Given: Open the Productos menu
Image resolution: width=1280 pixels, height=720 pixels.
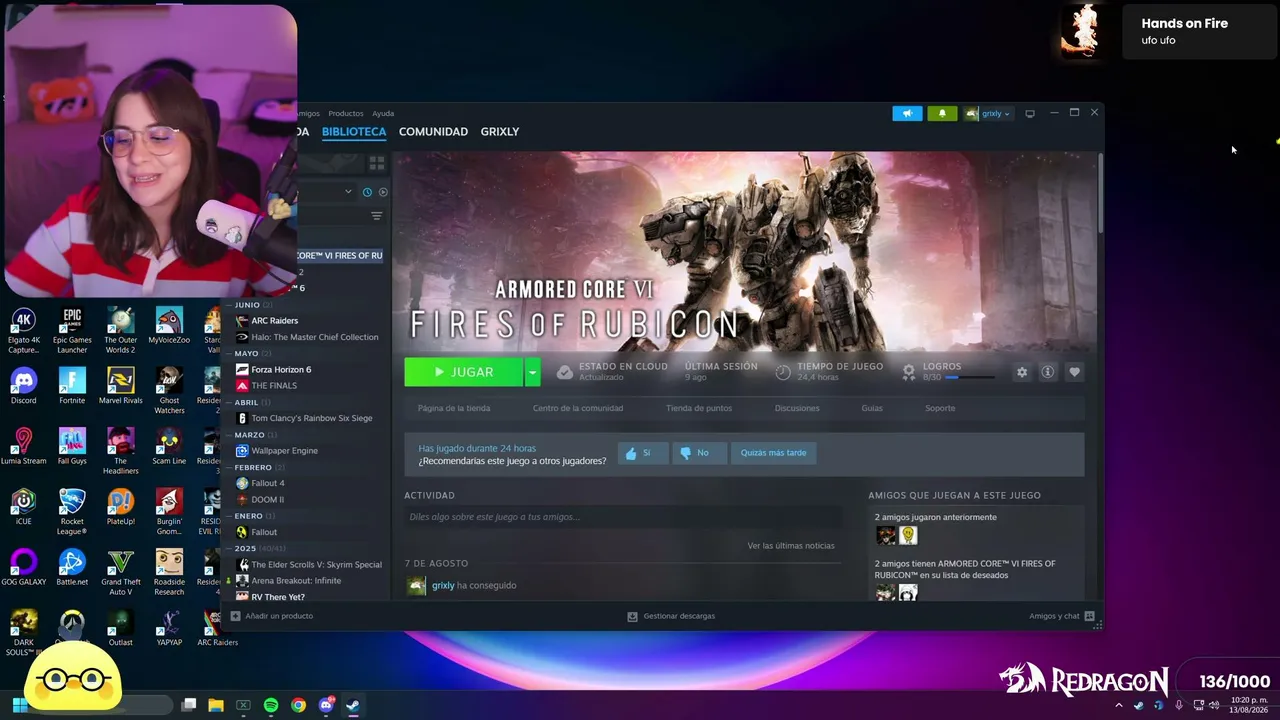Looking at the screenshot, I should (346, 113).
